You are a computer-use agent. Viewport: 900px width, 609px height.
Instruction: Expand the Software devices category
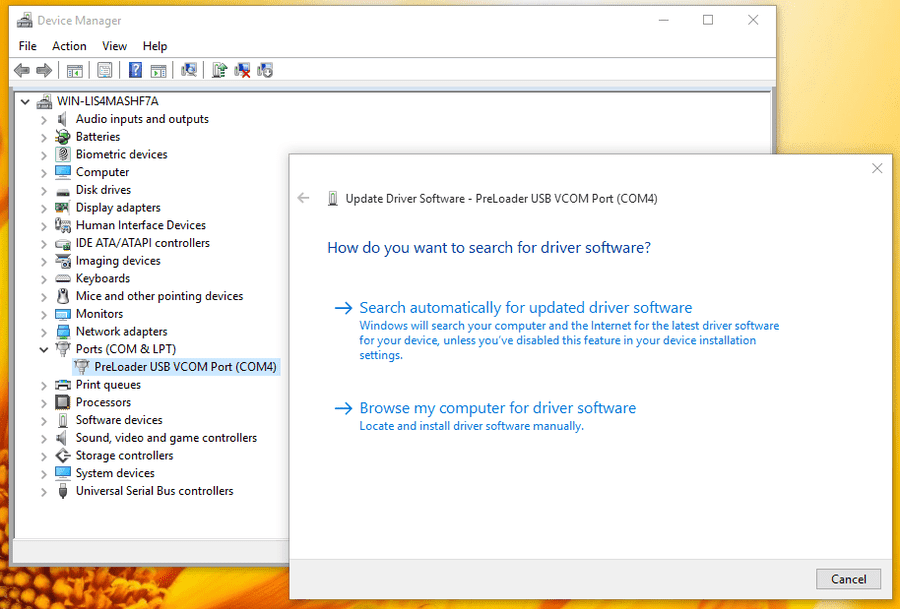pyautogui.click(x=44, y=421)
